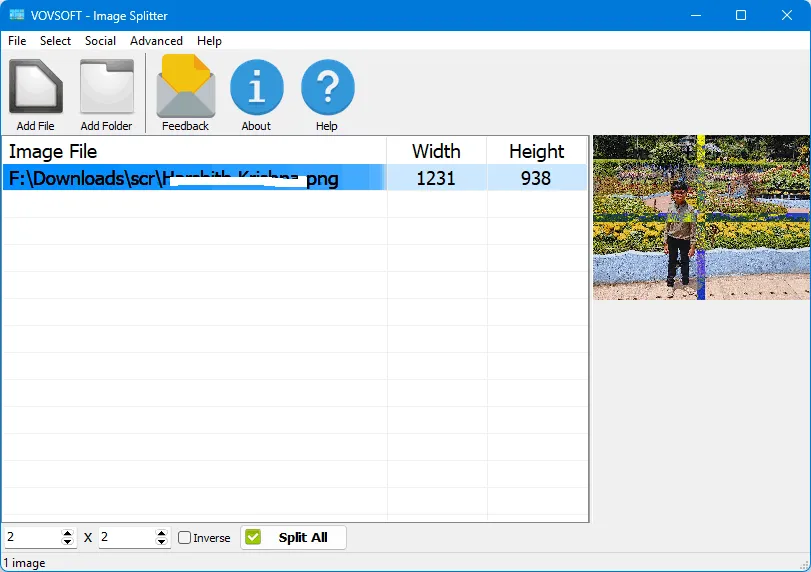The image size is (811, 572).
Task: Click the Add File toolbar icon
Action: (35, 88)
